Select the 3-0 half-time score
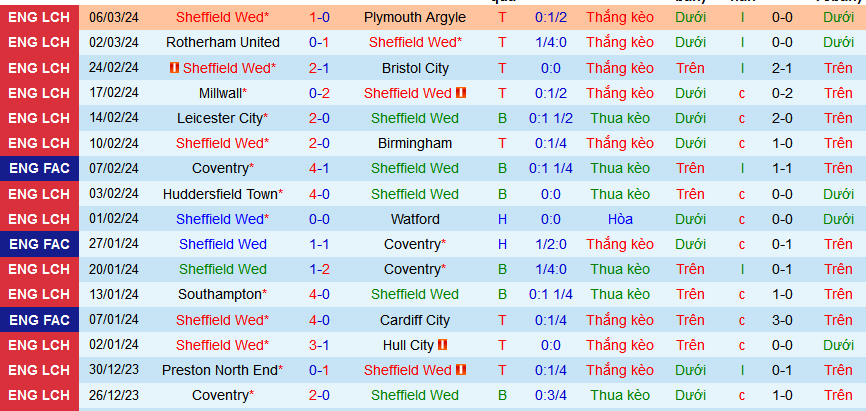 pyautogui.click(x=782, y=320)
